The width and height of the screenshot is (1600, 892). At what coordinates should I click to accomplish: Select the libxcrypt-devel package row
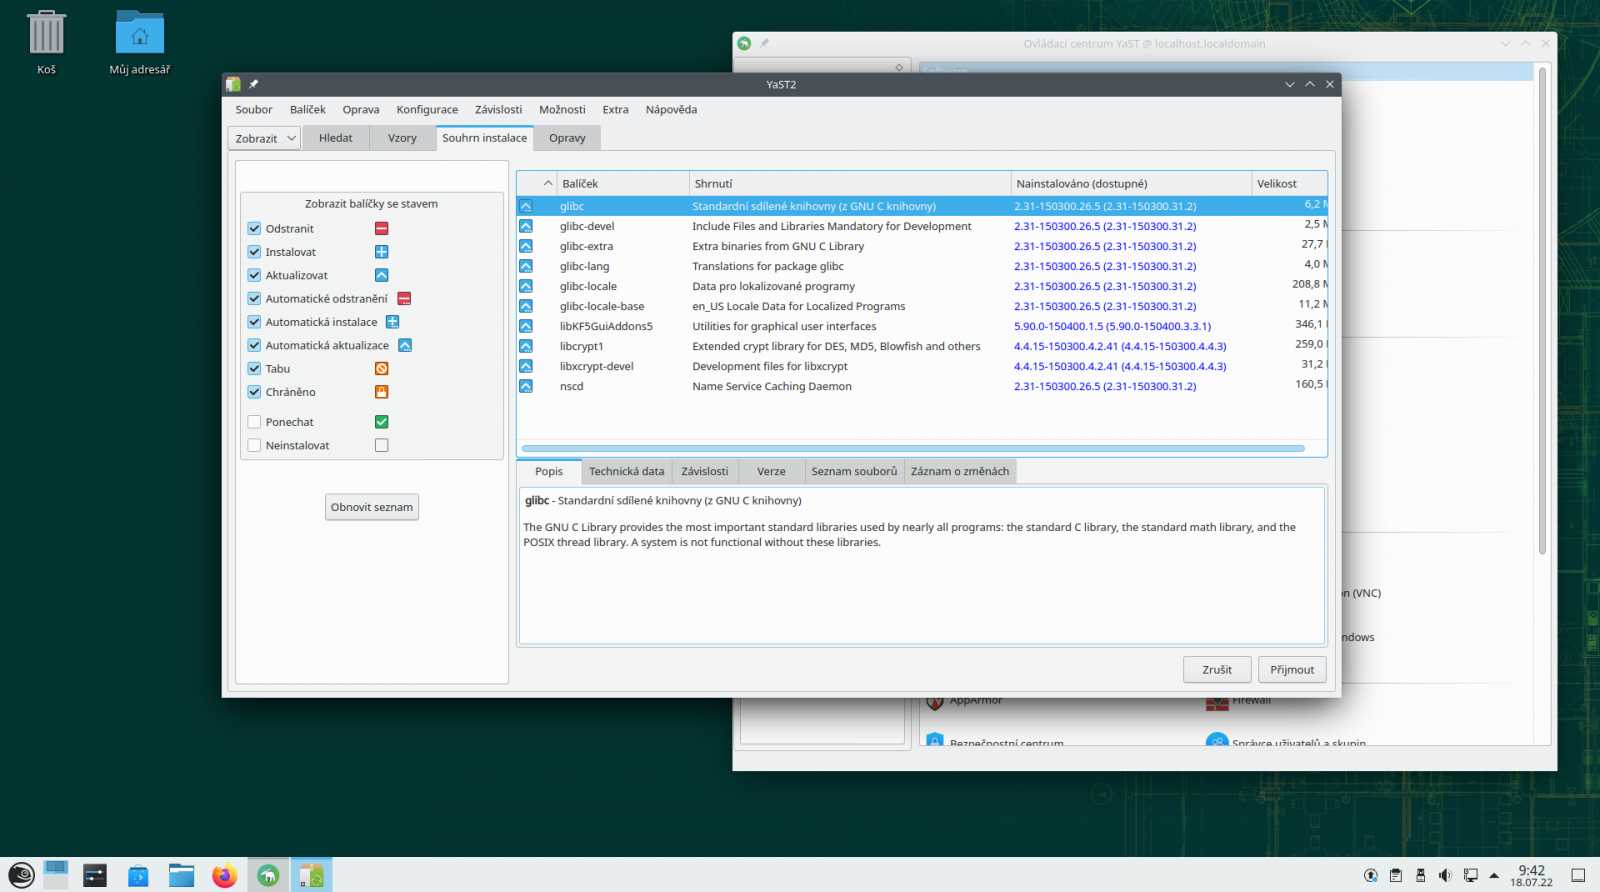click(x=921, y=366)
